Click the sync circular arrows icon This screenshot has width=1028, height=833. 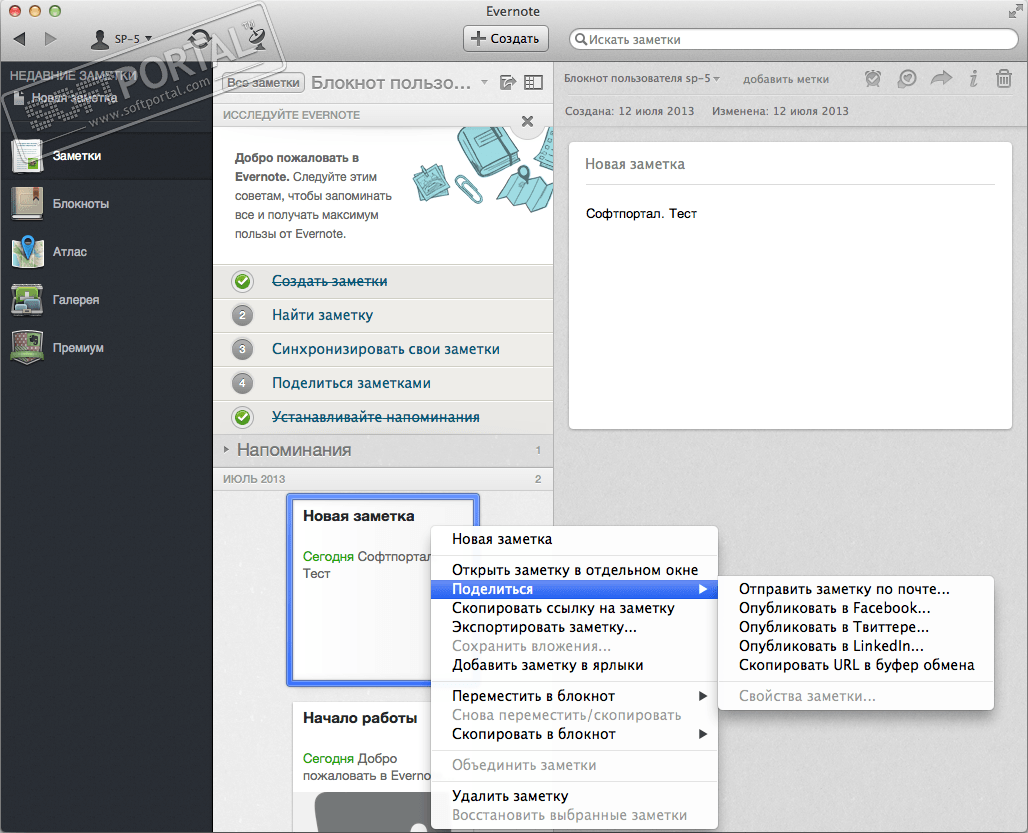(200, 39)
